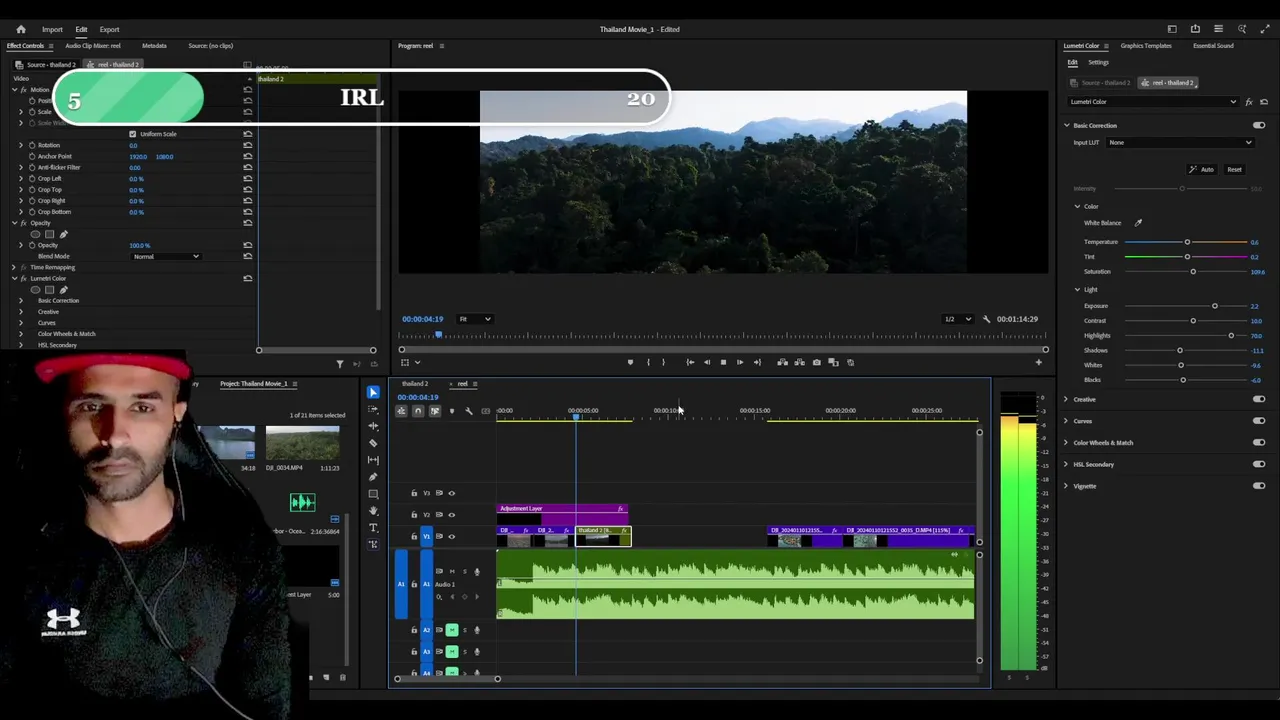Viewport: 1280px width, 720px height.
Task: Click the White Balance eyedropper
Action: click(x=1138, y=223)
